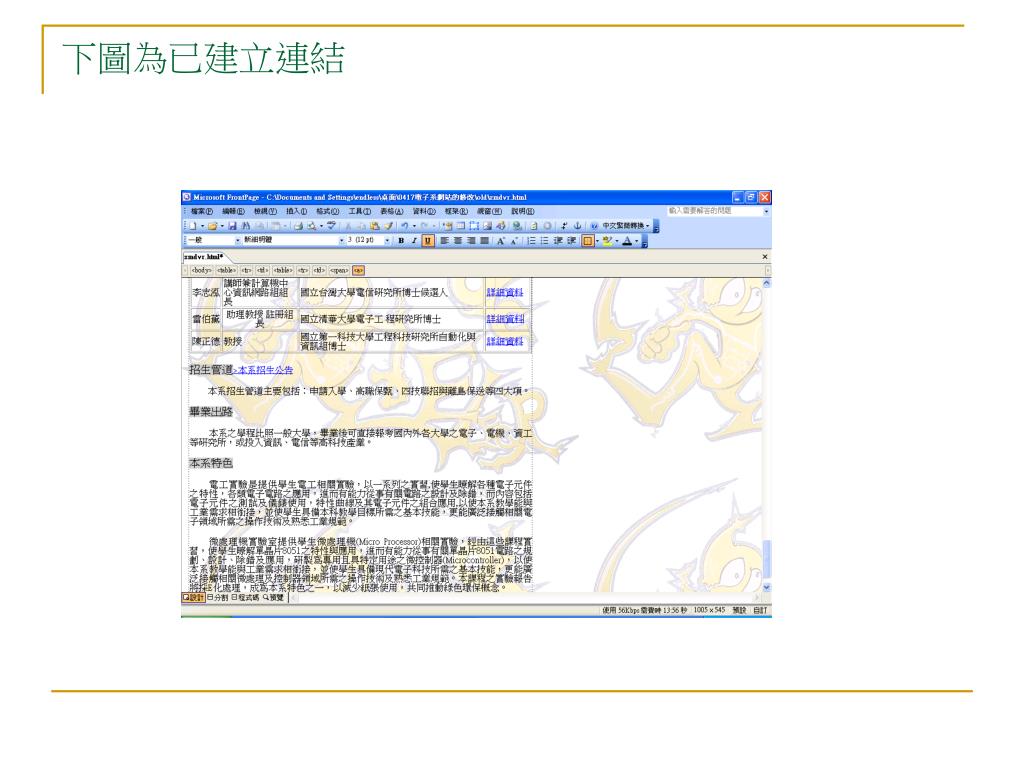
Task: Open the Borders dropdown arrow
Action: [598, 240]
